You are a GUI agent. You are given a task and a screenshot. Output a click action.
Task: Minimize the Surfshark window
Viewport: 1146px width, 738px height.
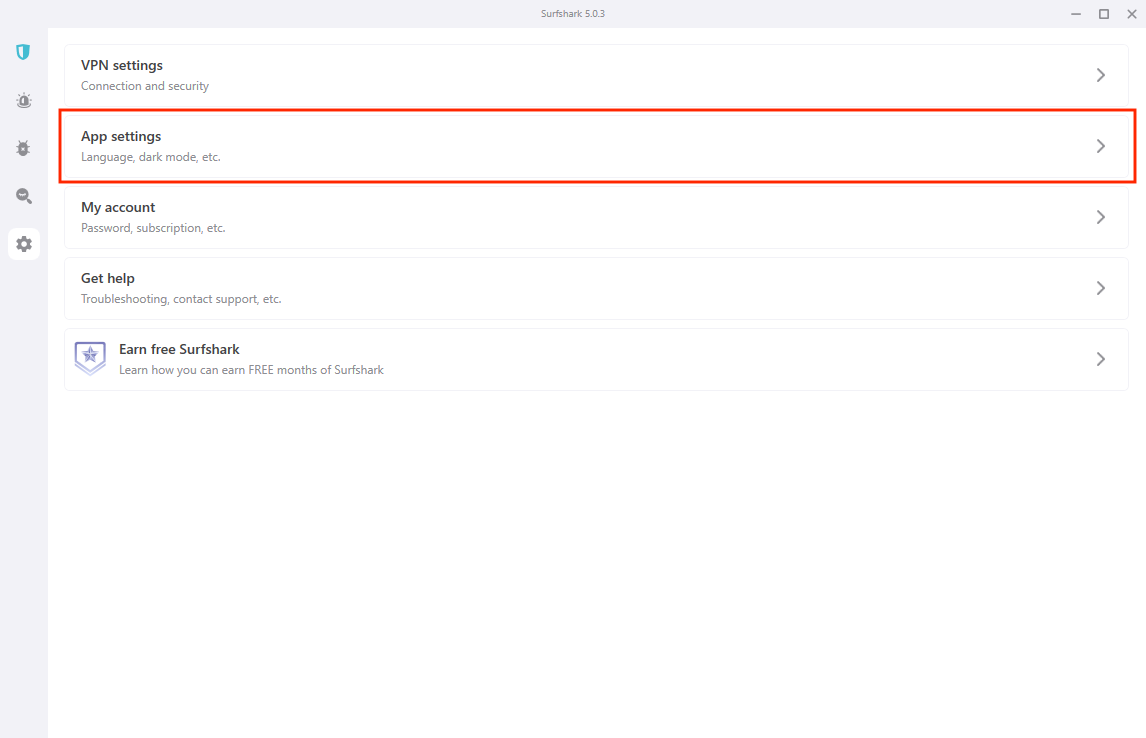tap(1076, 14)
